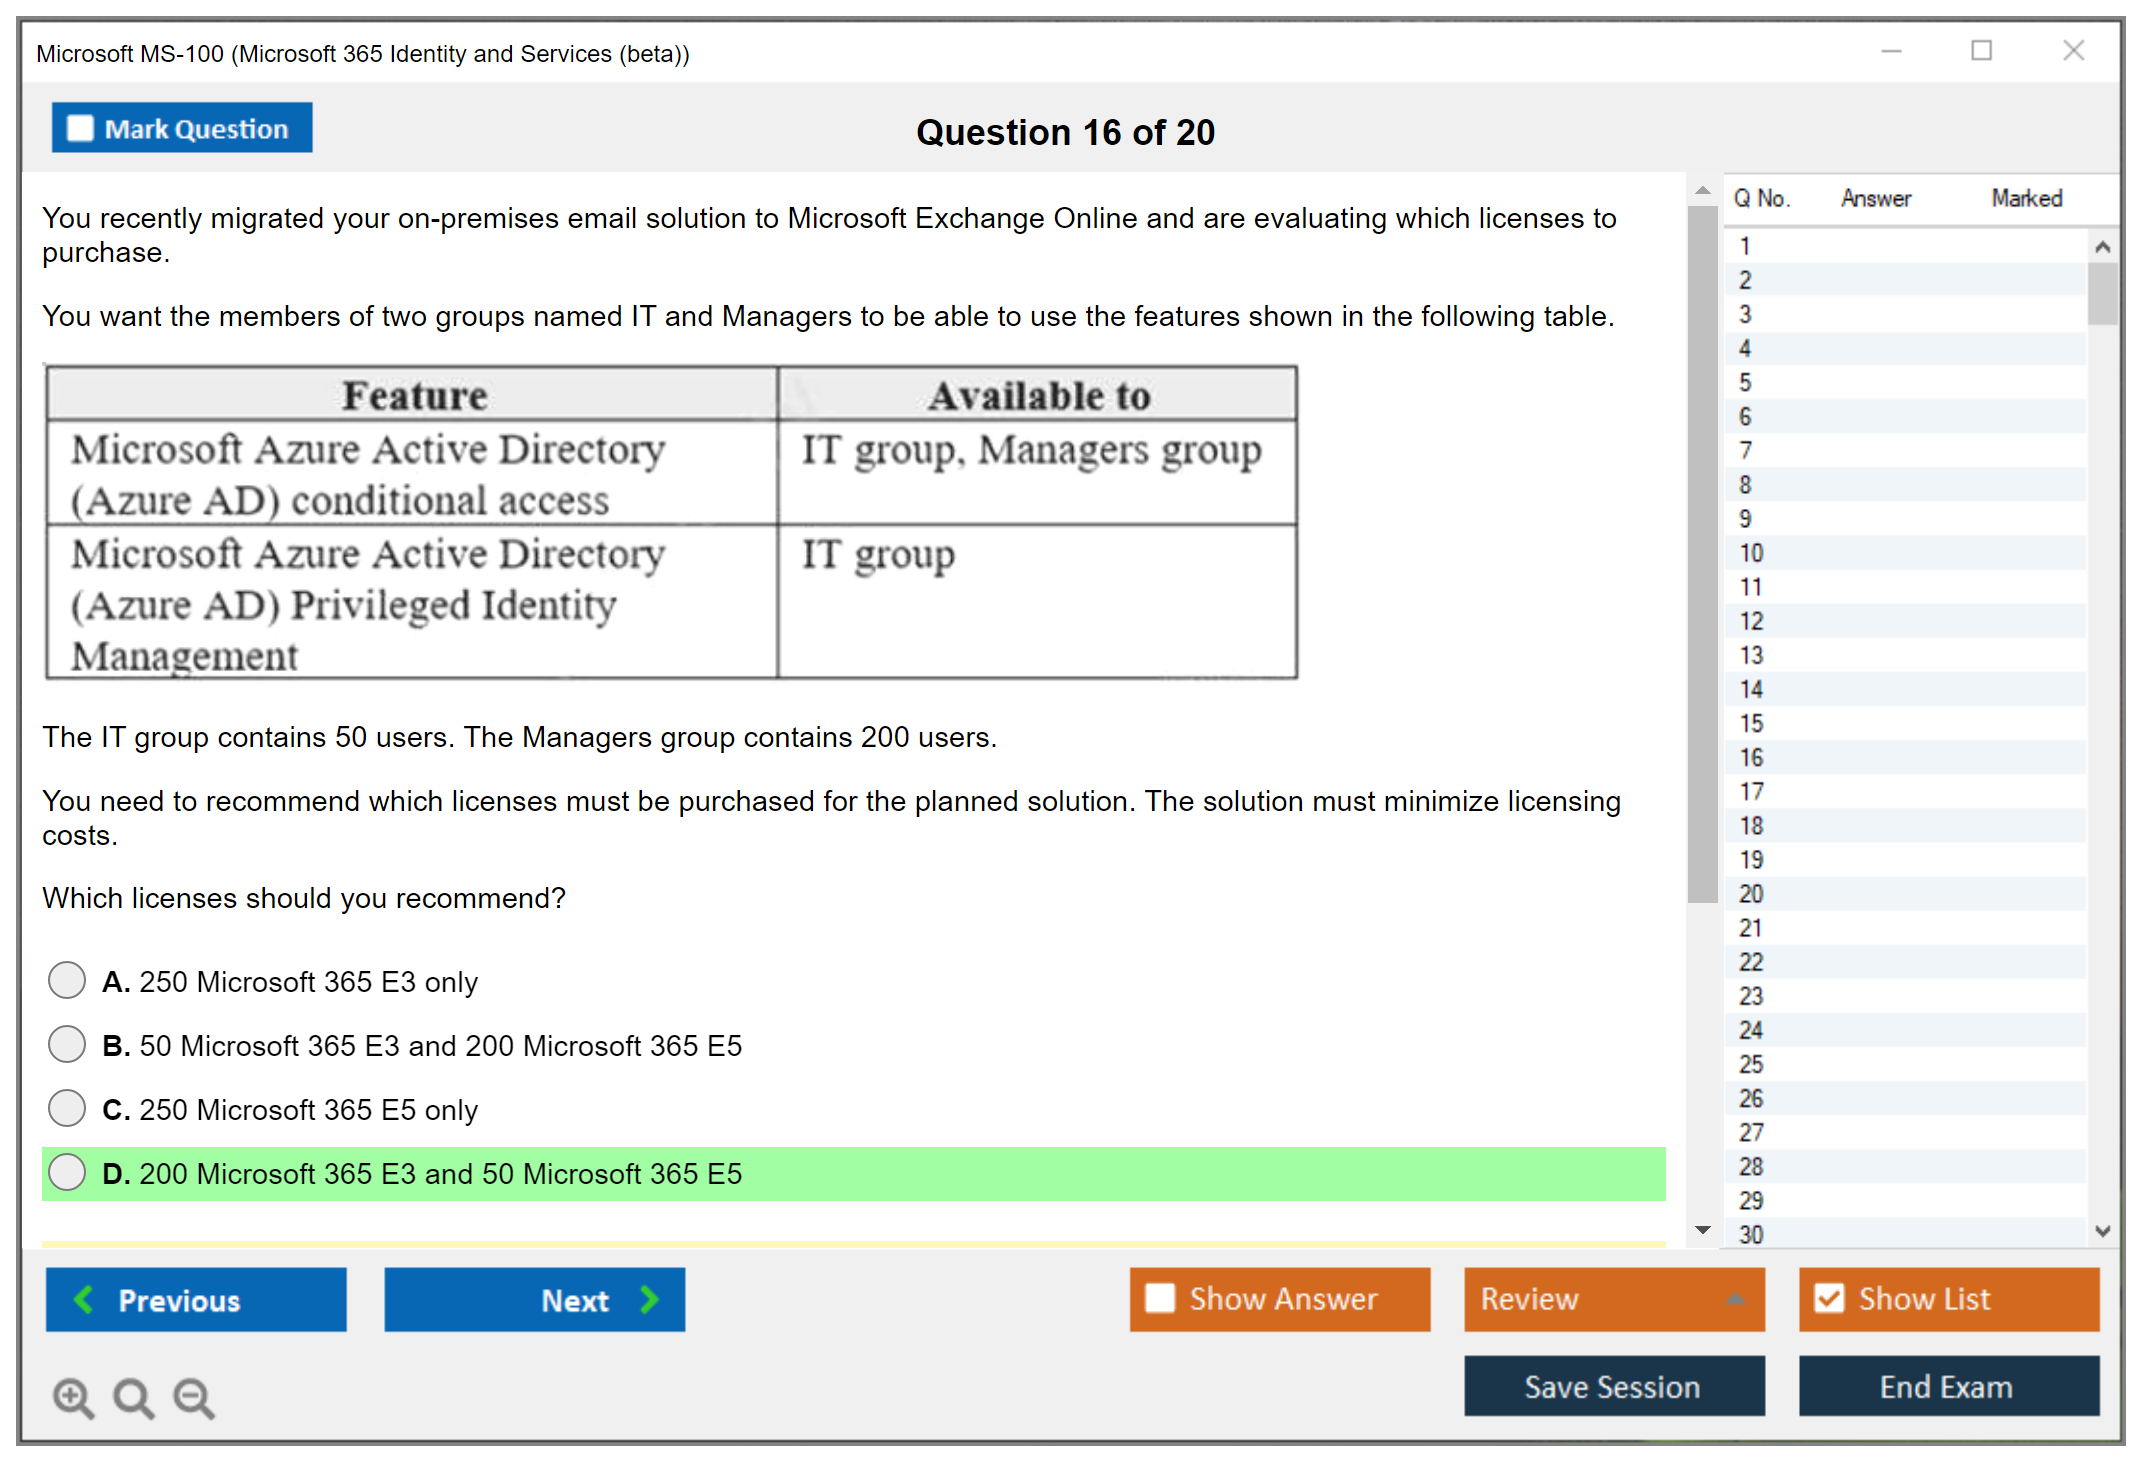Click the Marked column header

point(2026,198)
